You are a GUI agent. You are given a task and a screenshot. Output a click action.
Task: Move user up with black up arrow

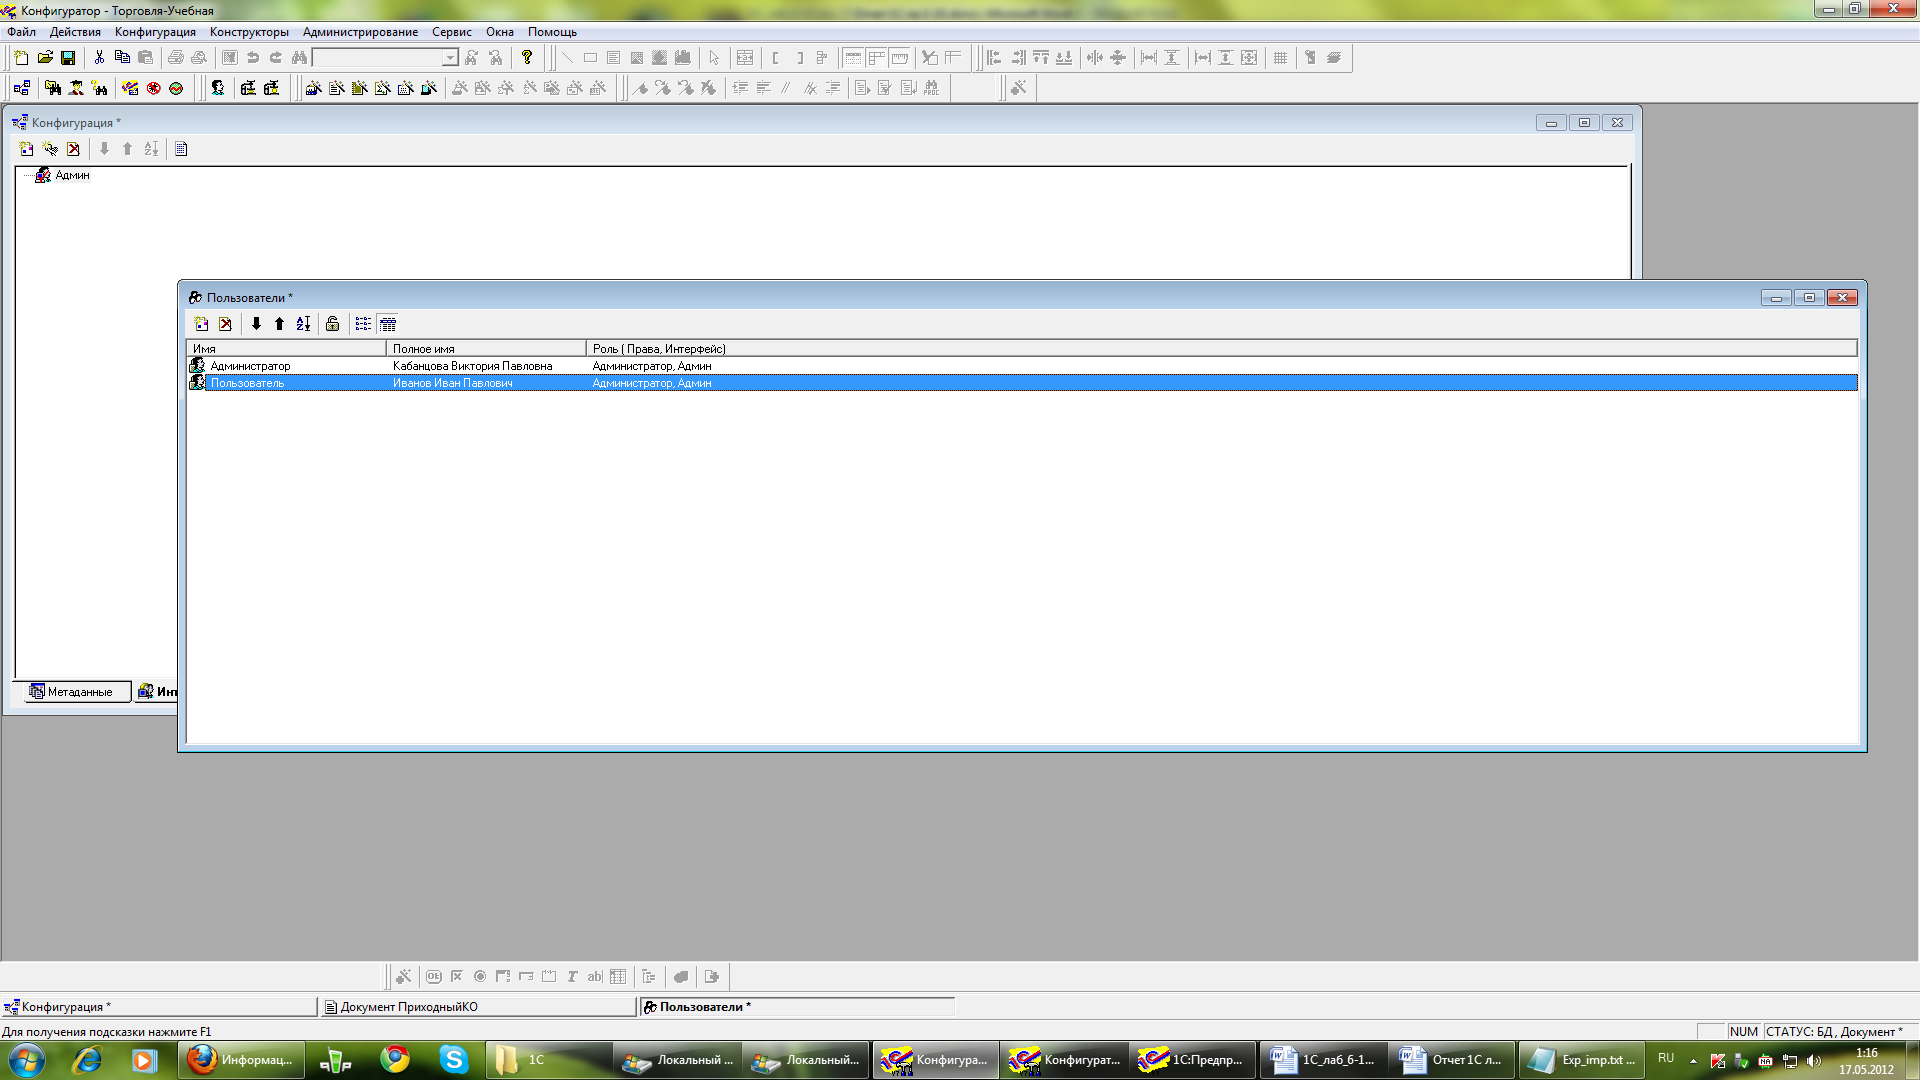click(279, 324)
